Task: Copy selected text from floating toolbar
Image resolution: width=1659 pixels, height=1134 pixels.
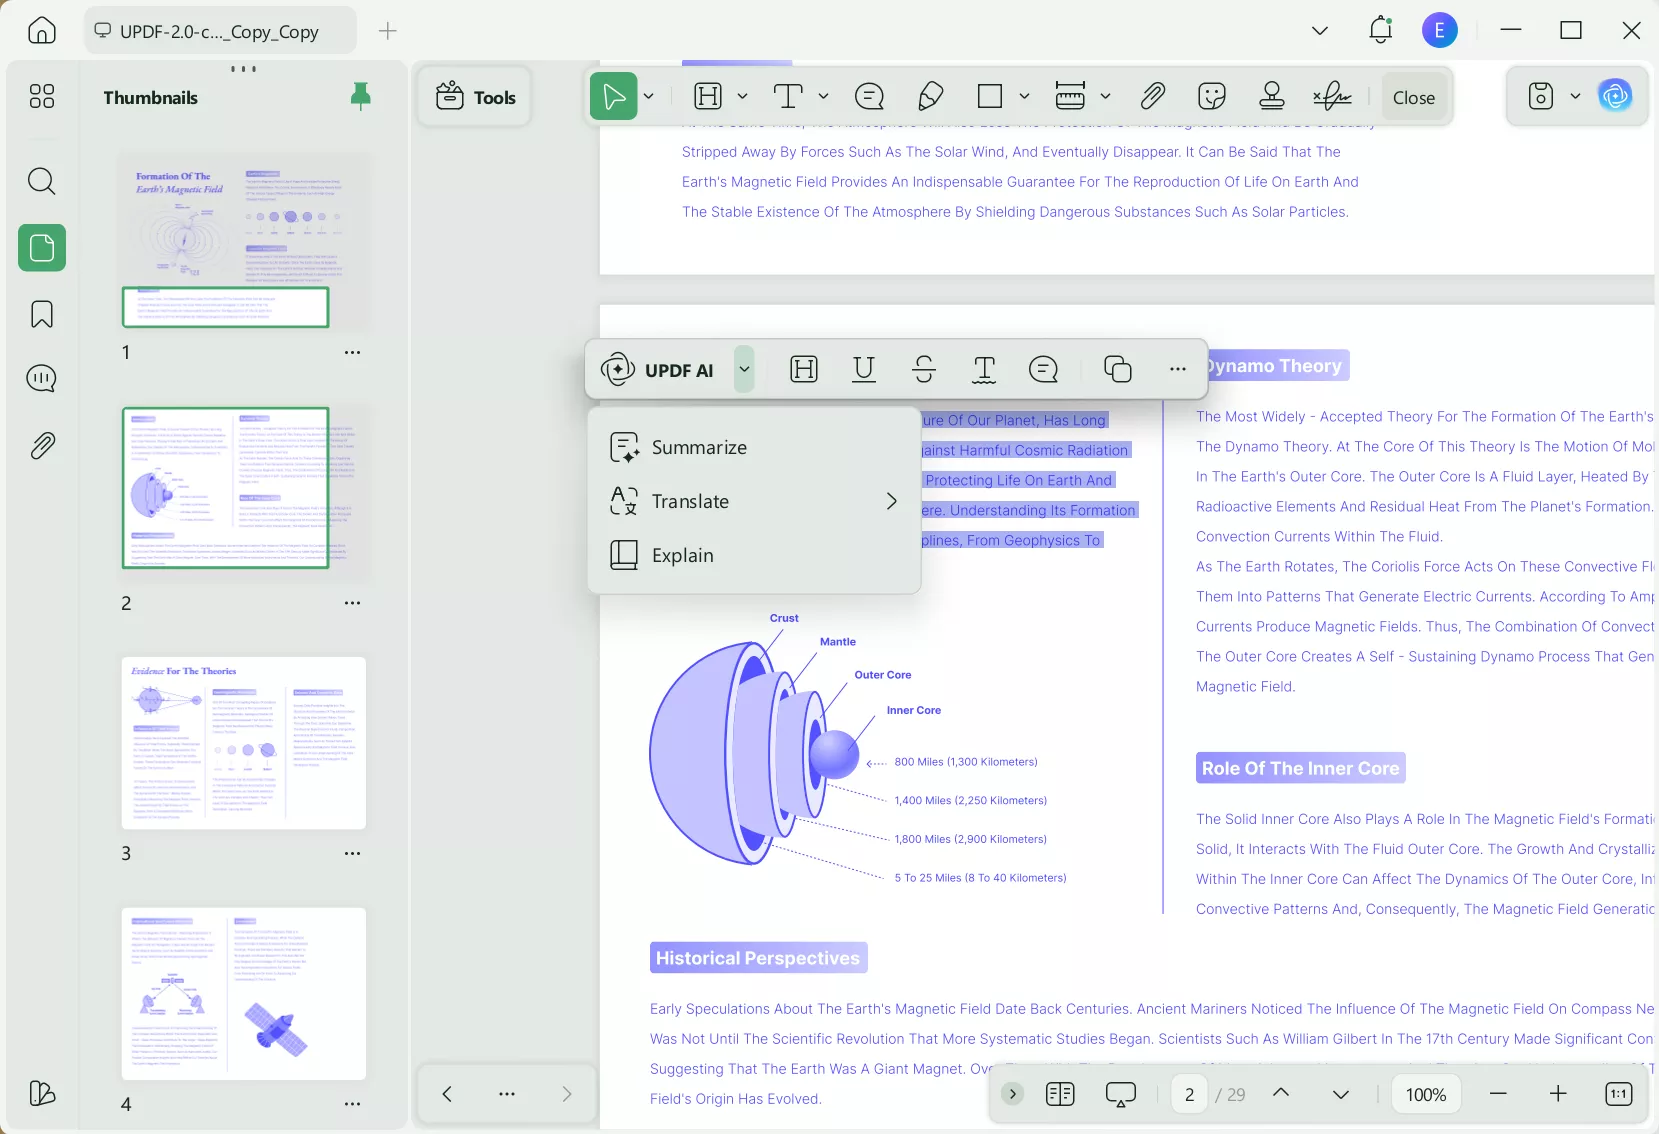Action: [1118, 370]
